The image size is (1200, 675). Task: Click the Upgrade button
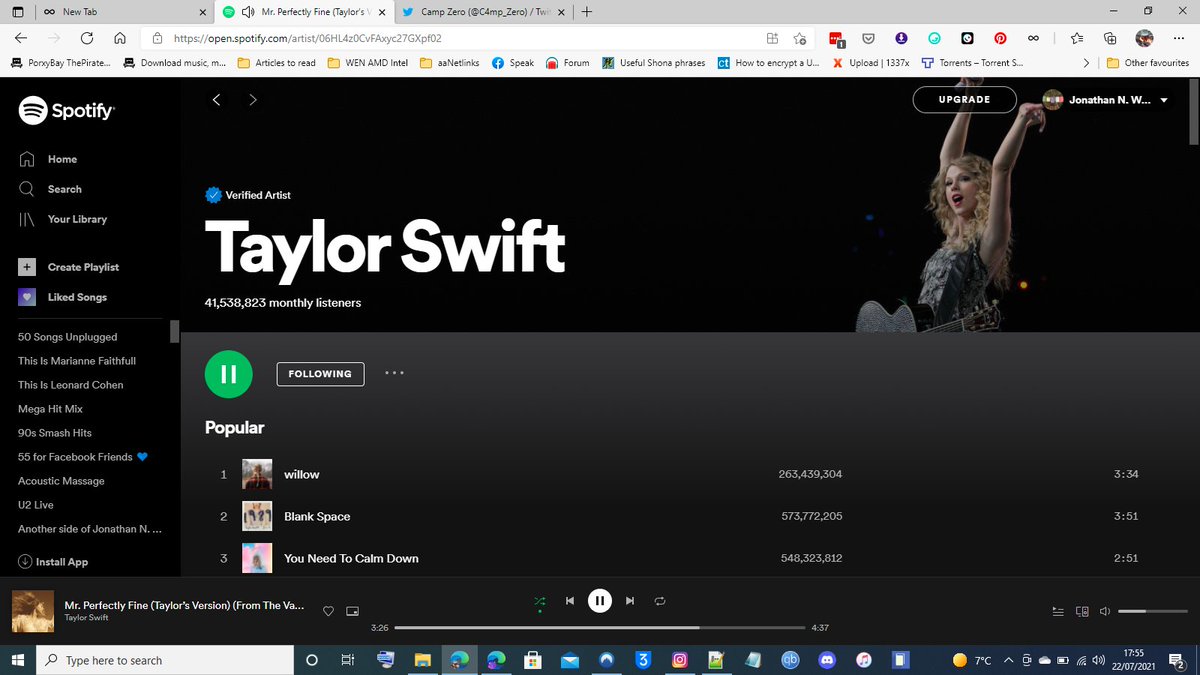(x=964, y=100)
